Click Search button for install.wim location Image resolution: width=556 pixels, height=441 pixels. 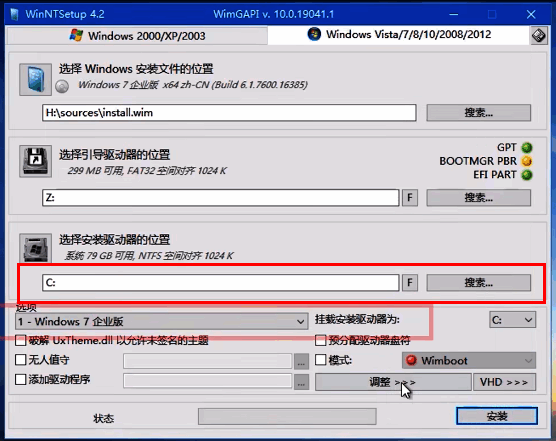point(479,113)
